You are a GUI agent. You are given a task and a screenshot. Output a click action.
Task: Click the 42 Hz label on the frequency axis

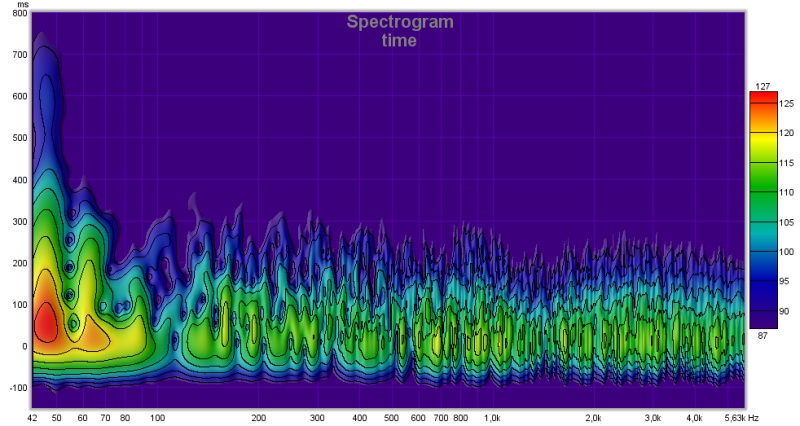[33, 418]
